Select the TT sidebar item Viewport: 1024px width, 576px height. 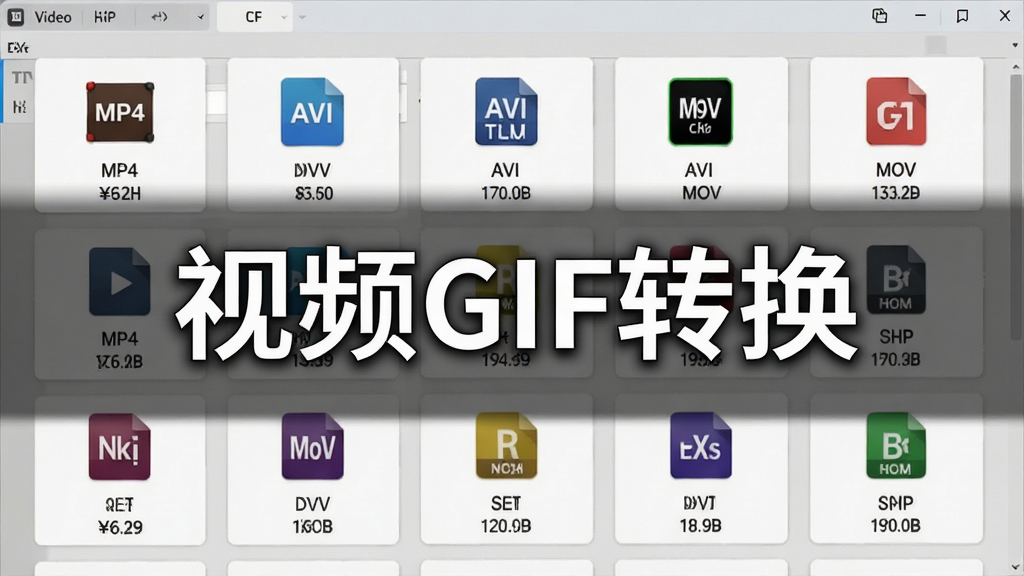tap(21, 78)
